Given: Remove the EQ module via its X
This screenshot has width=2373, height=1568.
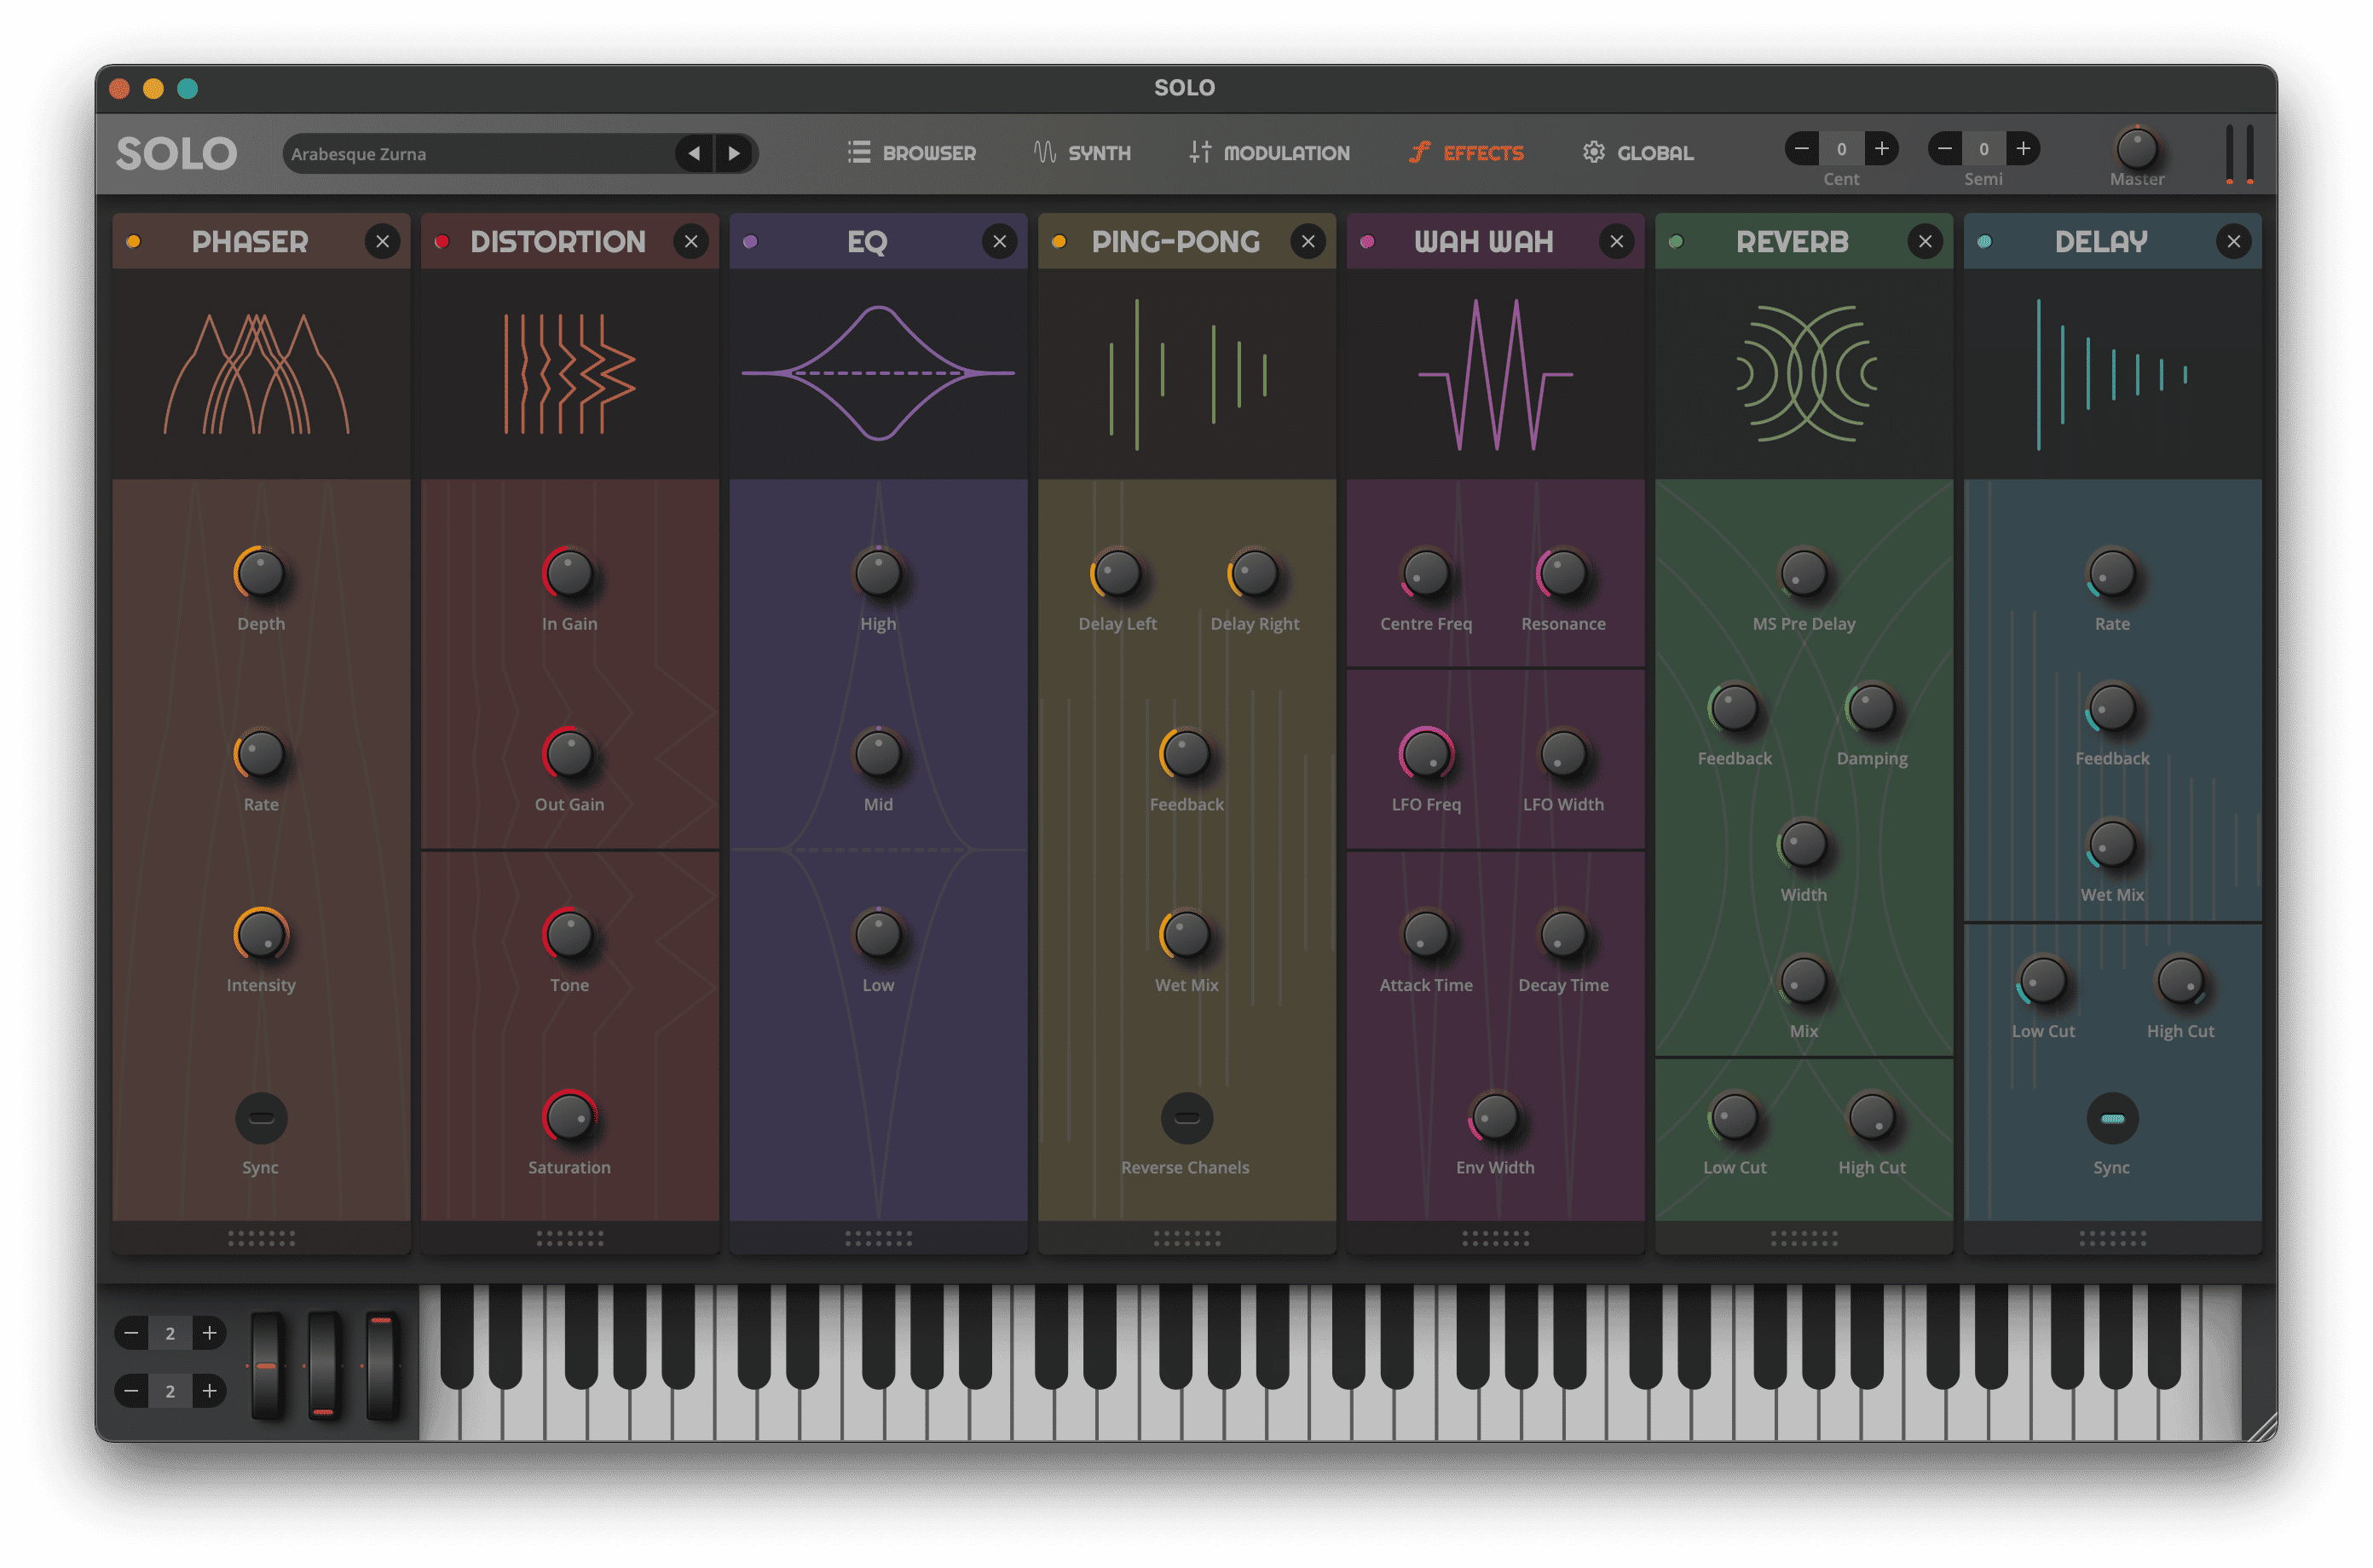Looking at the screenshot, I should coord(999,241).
